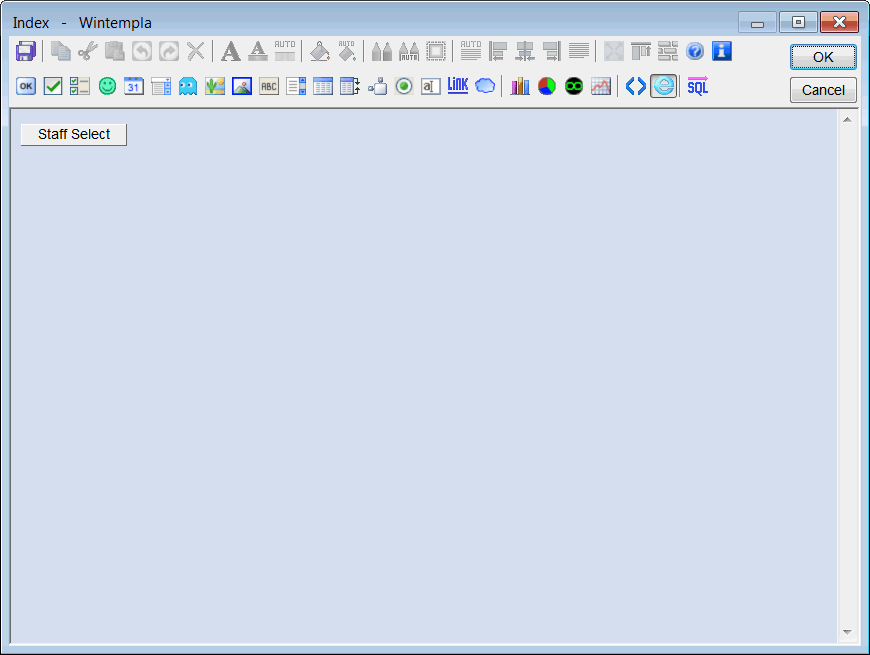The height and width of the screenshot is (655, 870).
Task: Insert a checkbox control with green check
Action: pyautogui.click(x=53, y=86)
